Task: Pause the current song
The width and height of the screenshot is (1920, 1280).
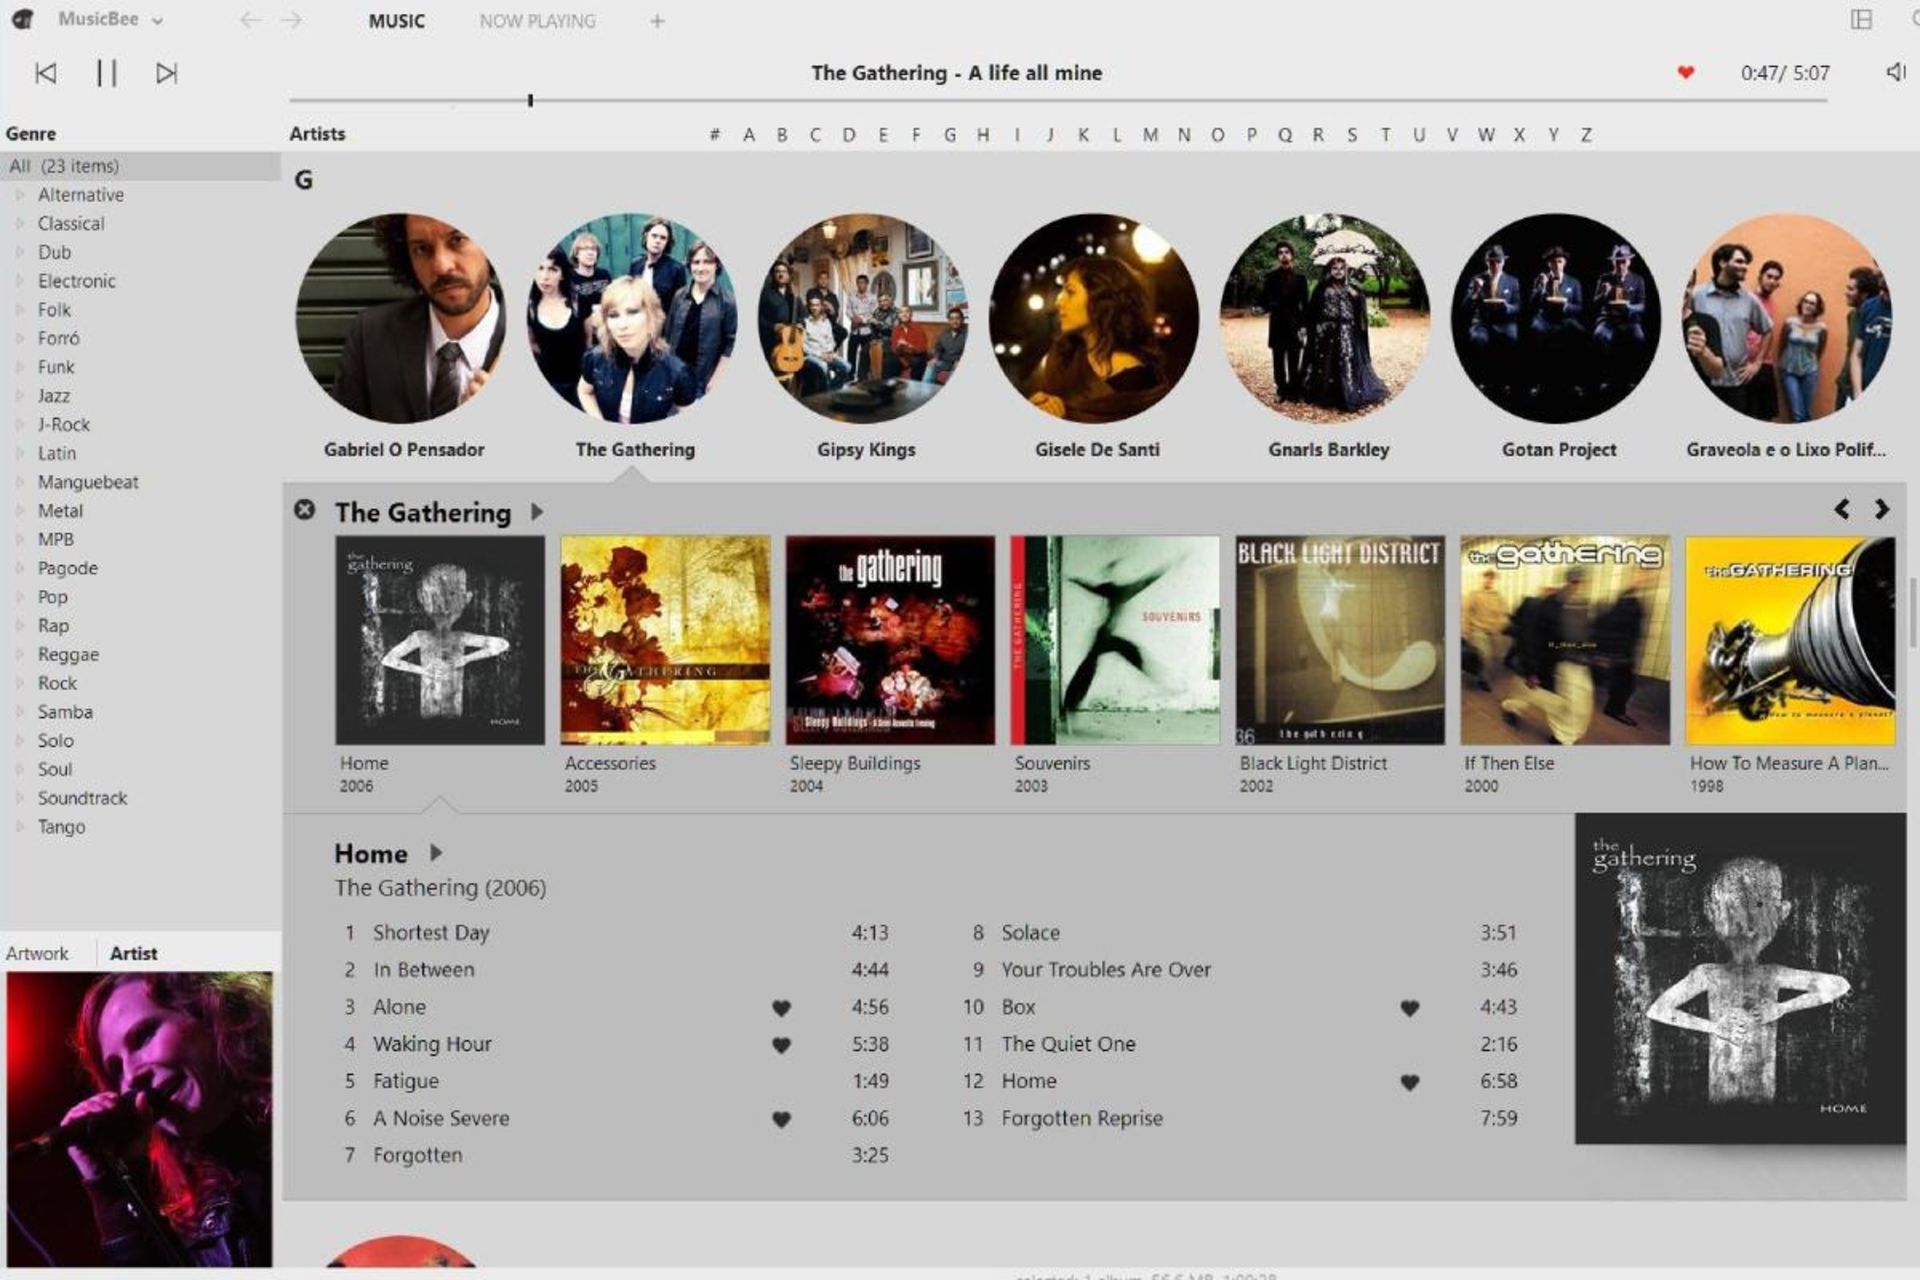Action: tap(106, 73)
